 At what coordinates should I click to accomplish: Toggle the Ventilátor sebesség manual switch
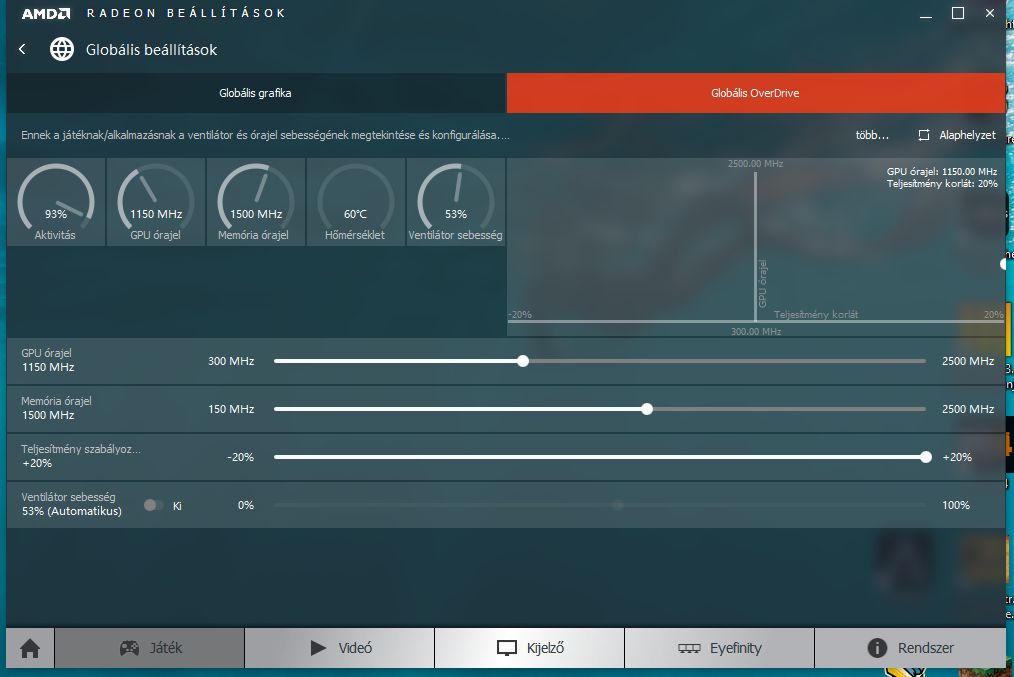153,505
